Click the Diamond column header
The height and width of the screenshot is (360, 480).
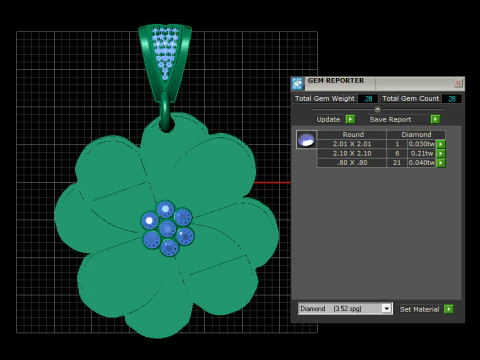pos(416,135)
